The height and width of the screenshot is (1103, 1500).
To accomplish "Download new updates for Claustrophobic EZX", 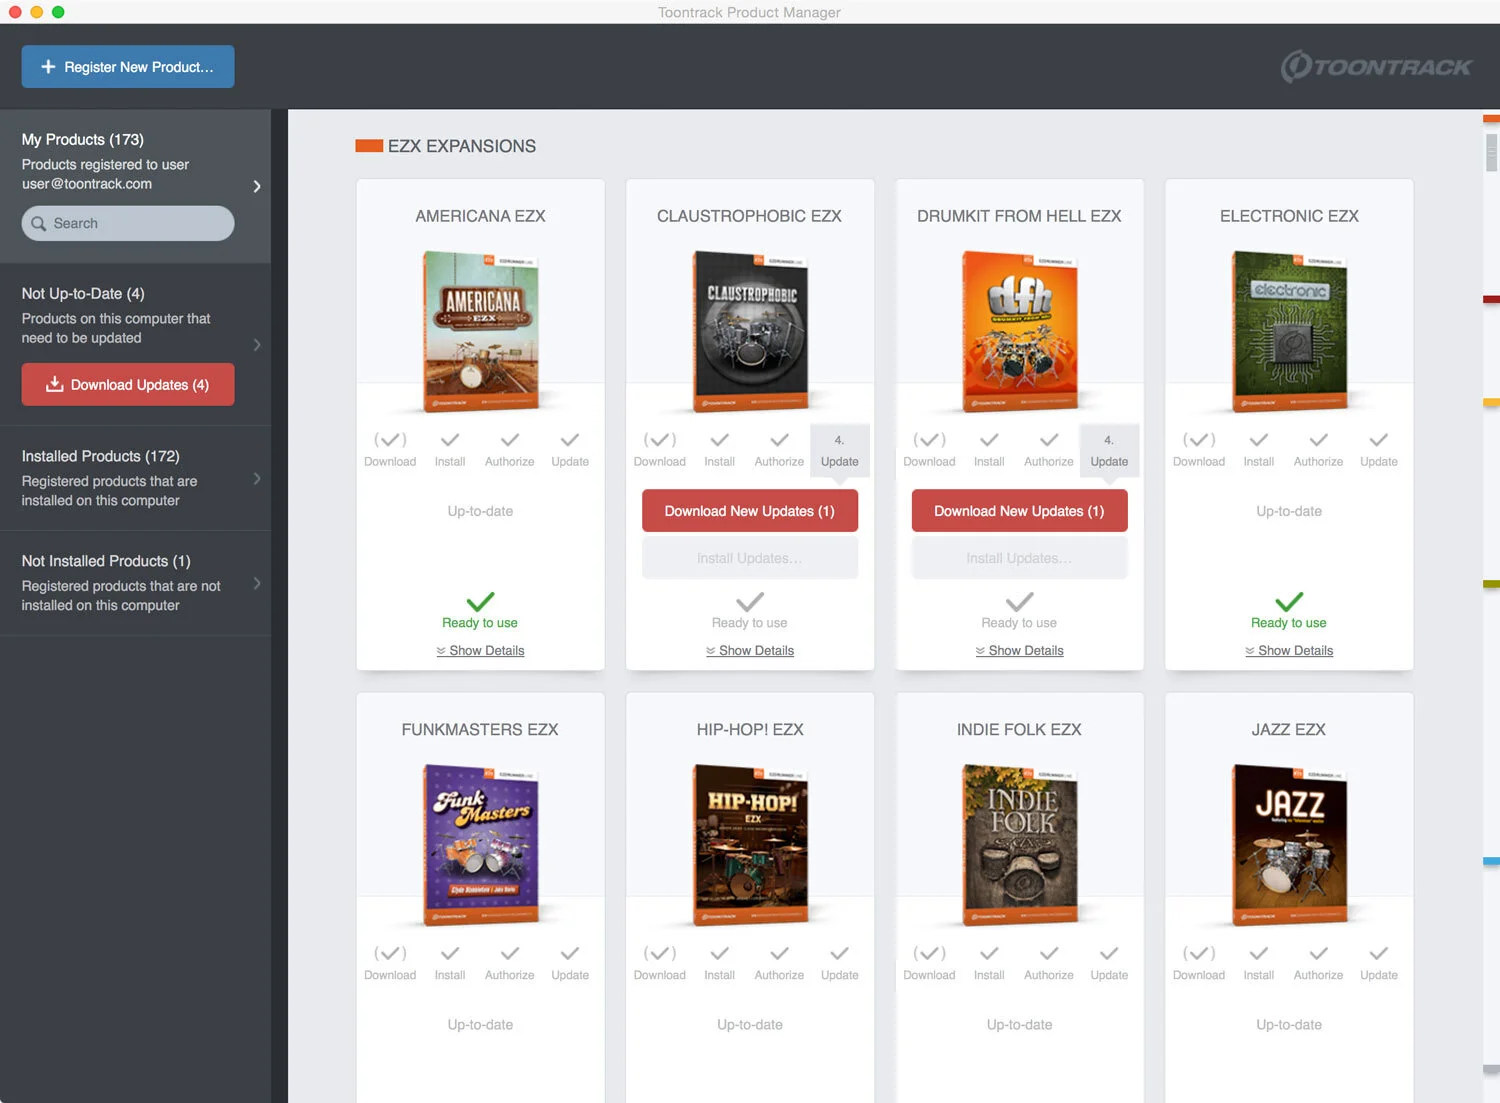I will tap(750, 511).
